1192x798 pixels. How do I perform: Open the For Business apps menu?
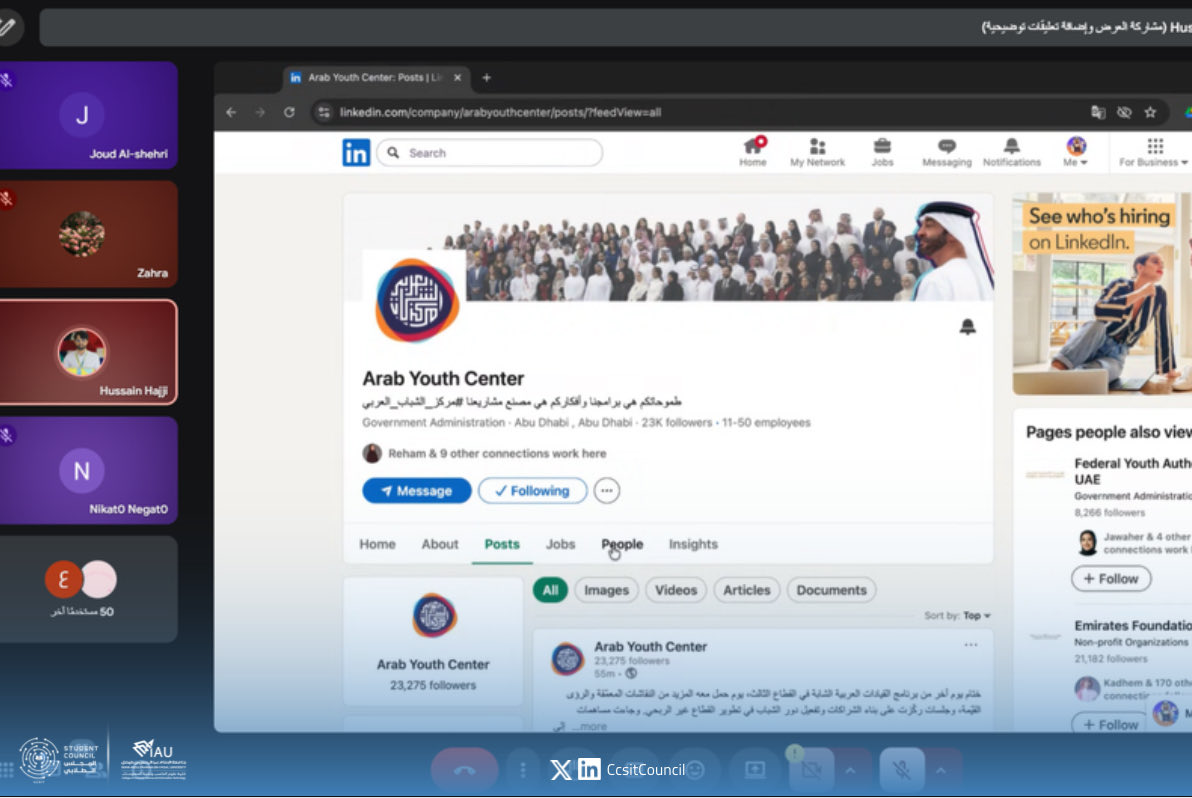click(1154, 152)
